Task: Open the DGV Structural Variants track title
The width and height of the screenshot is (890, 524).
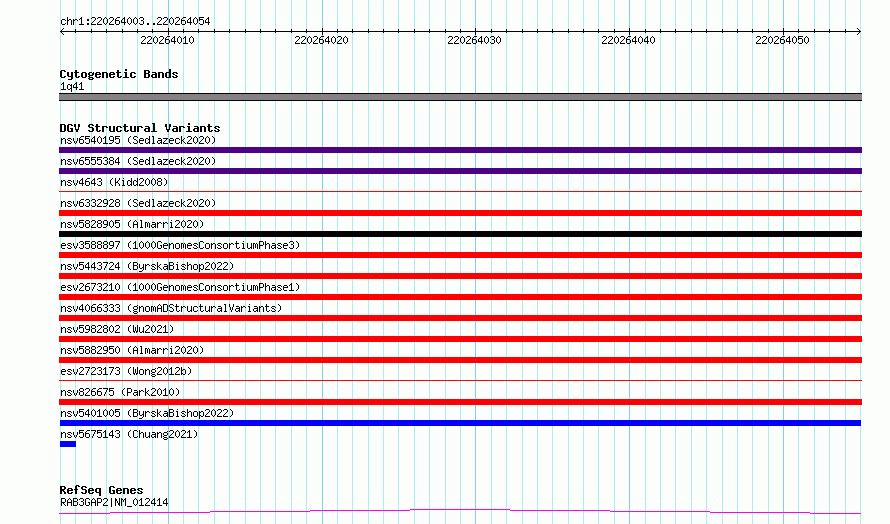Action: tap(140, 128)
